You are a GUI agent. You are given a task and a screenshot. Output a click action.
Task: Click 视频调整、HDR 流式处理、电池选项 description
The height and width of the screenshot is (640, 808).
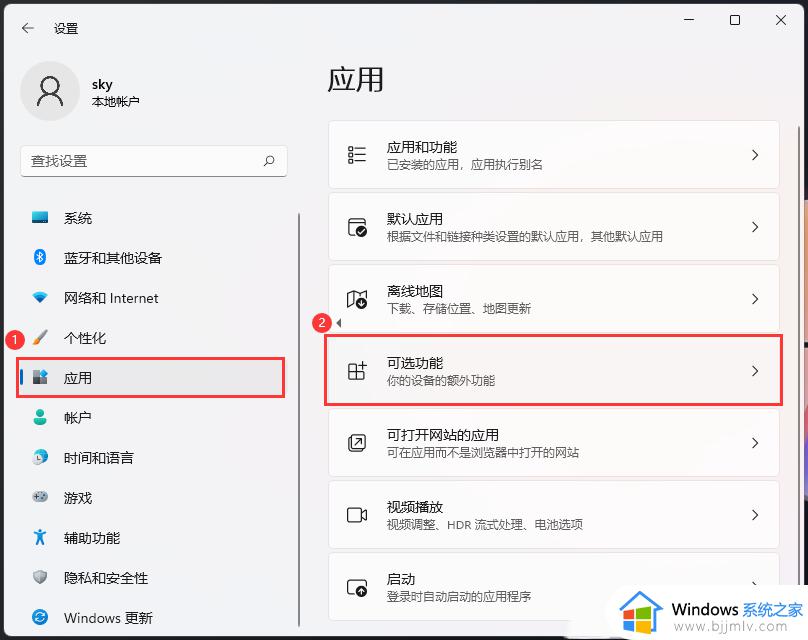484,525
